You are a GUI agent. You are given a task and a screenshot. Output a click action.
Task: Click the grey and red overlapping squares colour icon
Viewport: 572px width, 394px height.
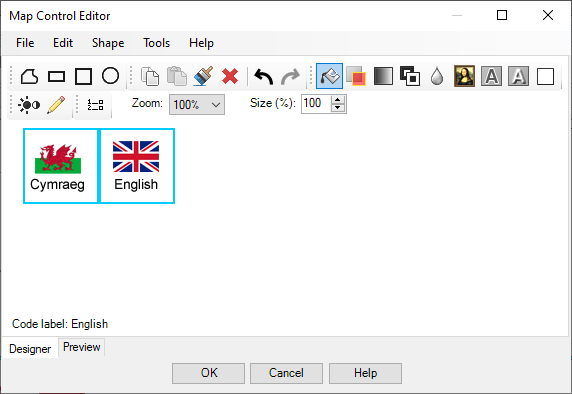[356, 76]
